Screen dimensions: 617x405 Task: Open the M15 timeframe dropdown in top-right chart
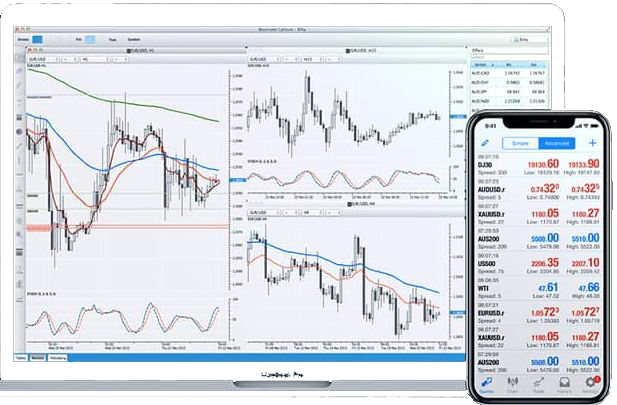pos(312,59)
